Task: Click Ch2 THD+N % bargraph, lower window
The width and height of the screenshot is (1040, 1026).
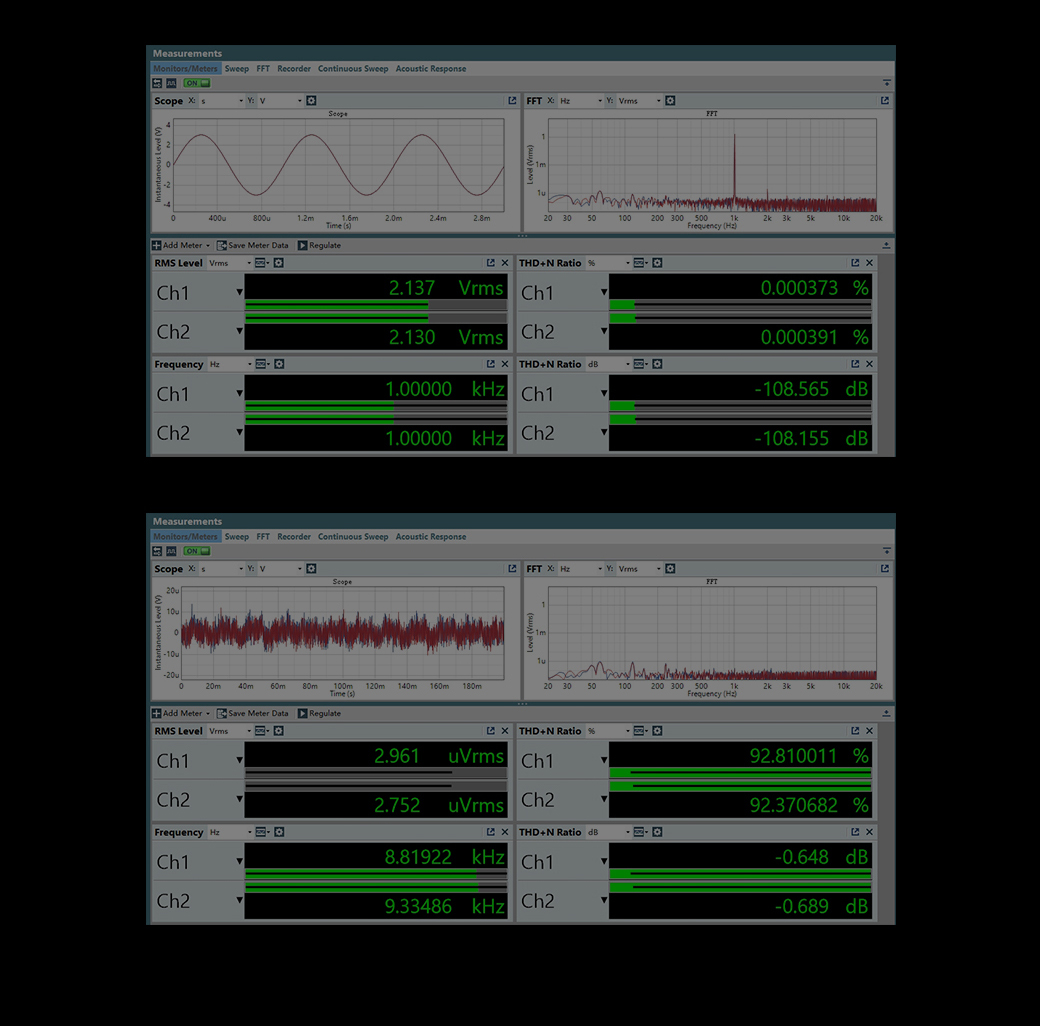Action: click(740, 786)
